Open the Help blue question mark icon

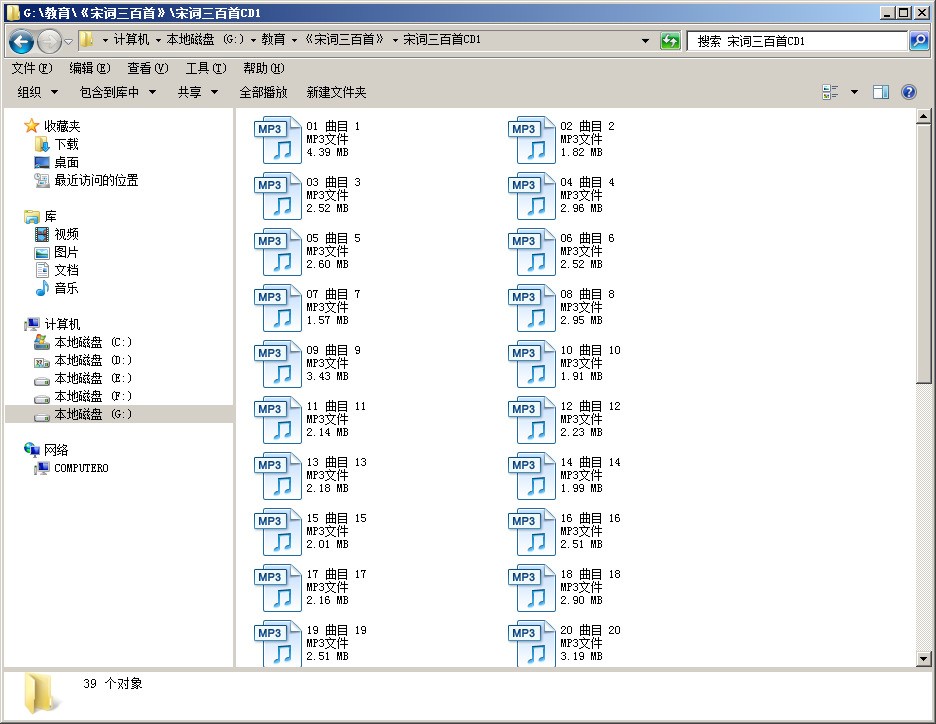tap(907, 92)
